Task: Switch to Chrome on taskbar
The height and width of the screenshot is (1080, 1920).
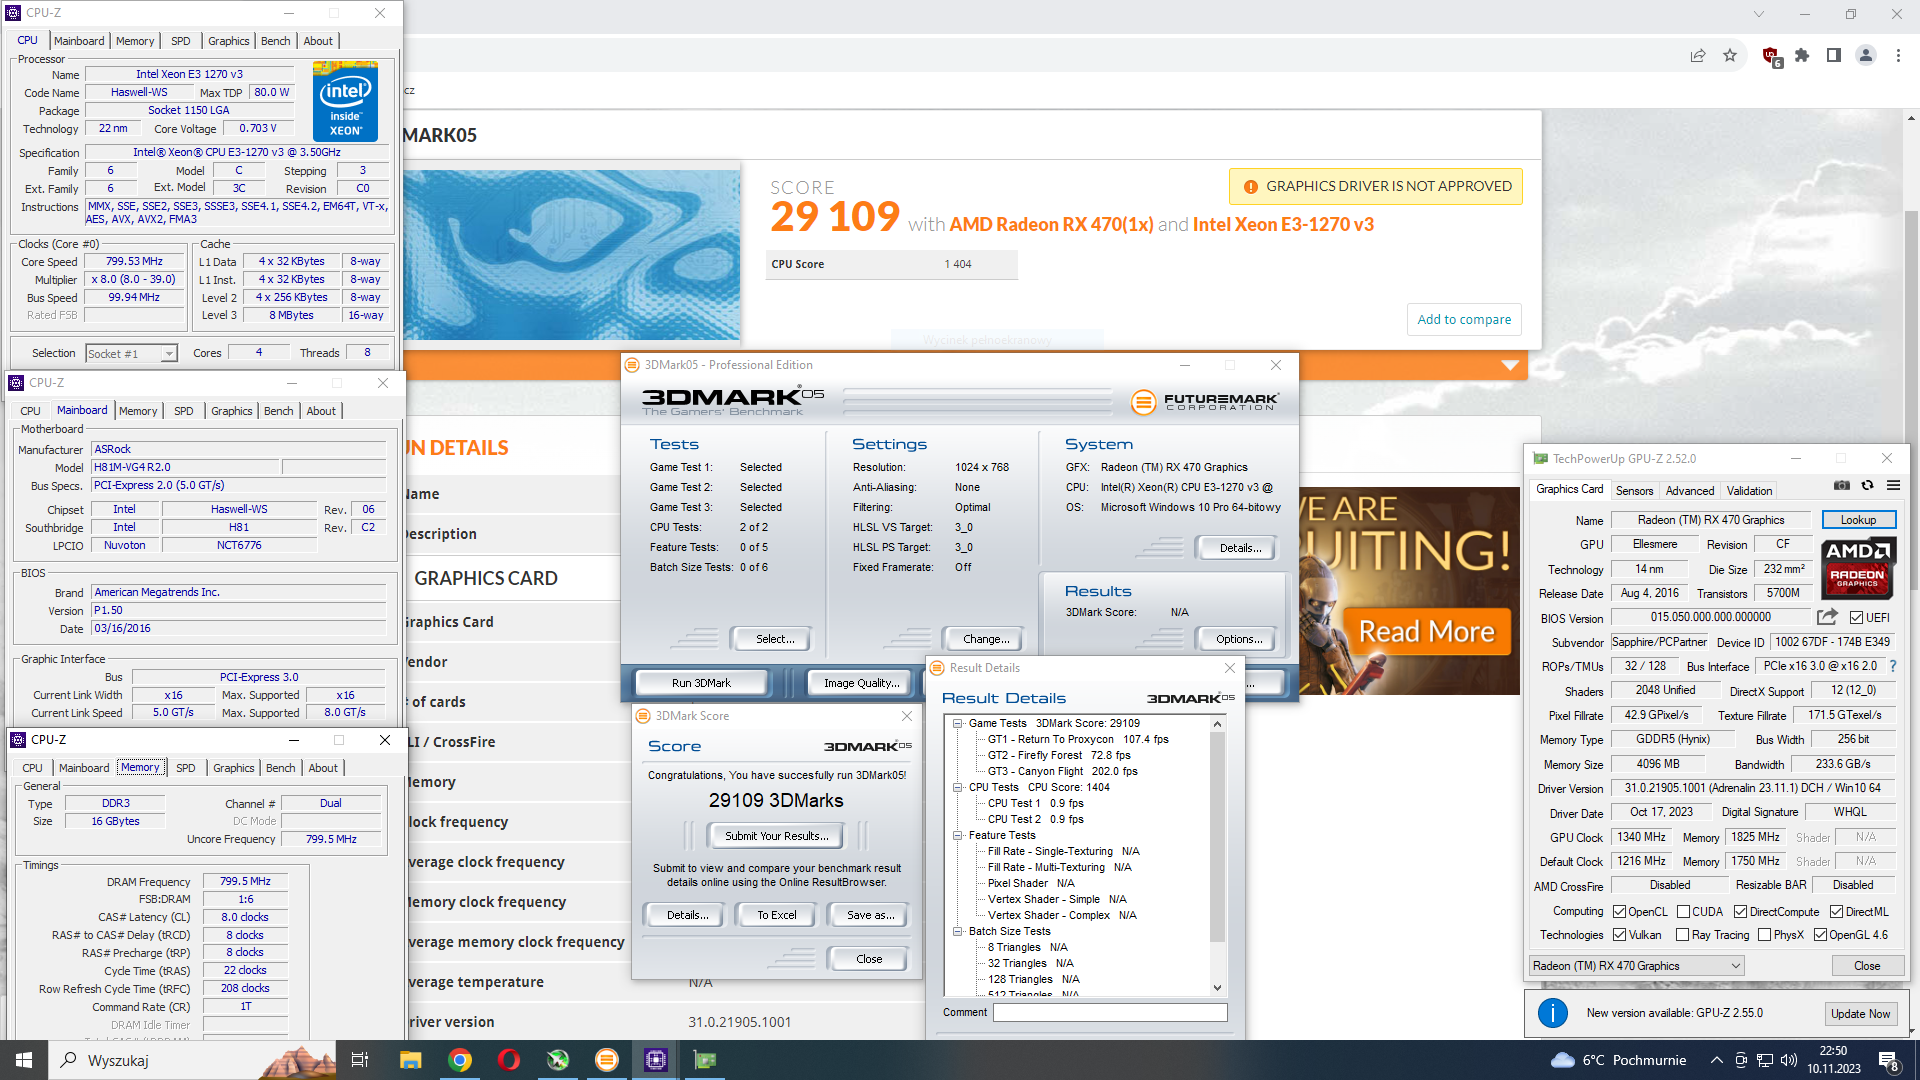Action: click(x=460, y=1060)
